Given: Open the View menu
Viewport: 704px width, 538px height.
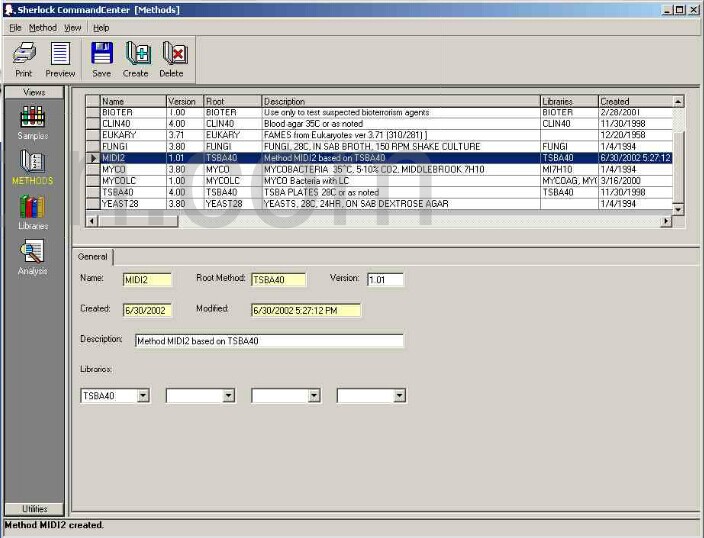Looking at the screenshot, I should coord(72,28).
